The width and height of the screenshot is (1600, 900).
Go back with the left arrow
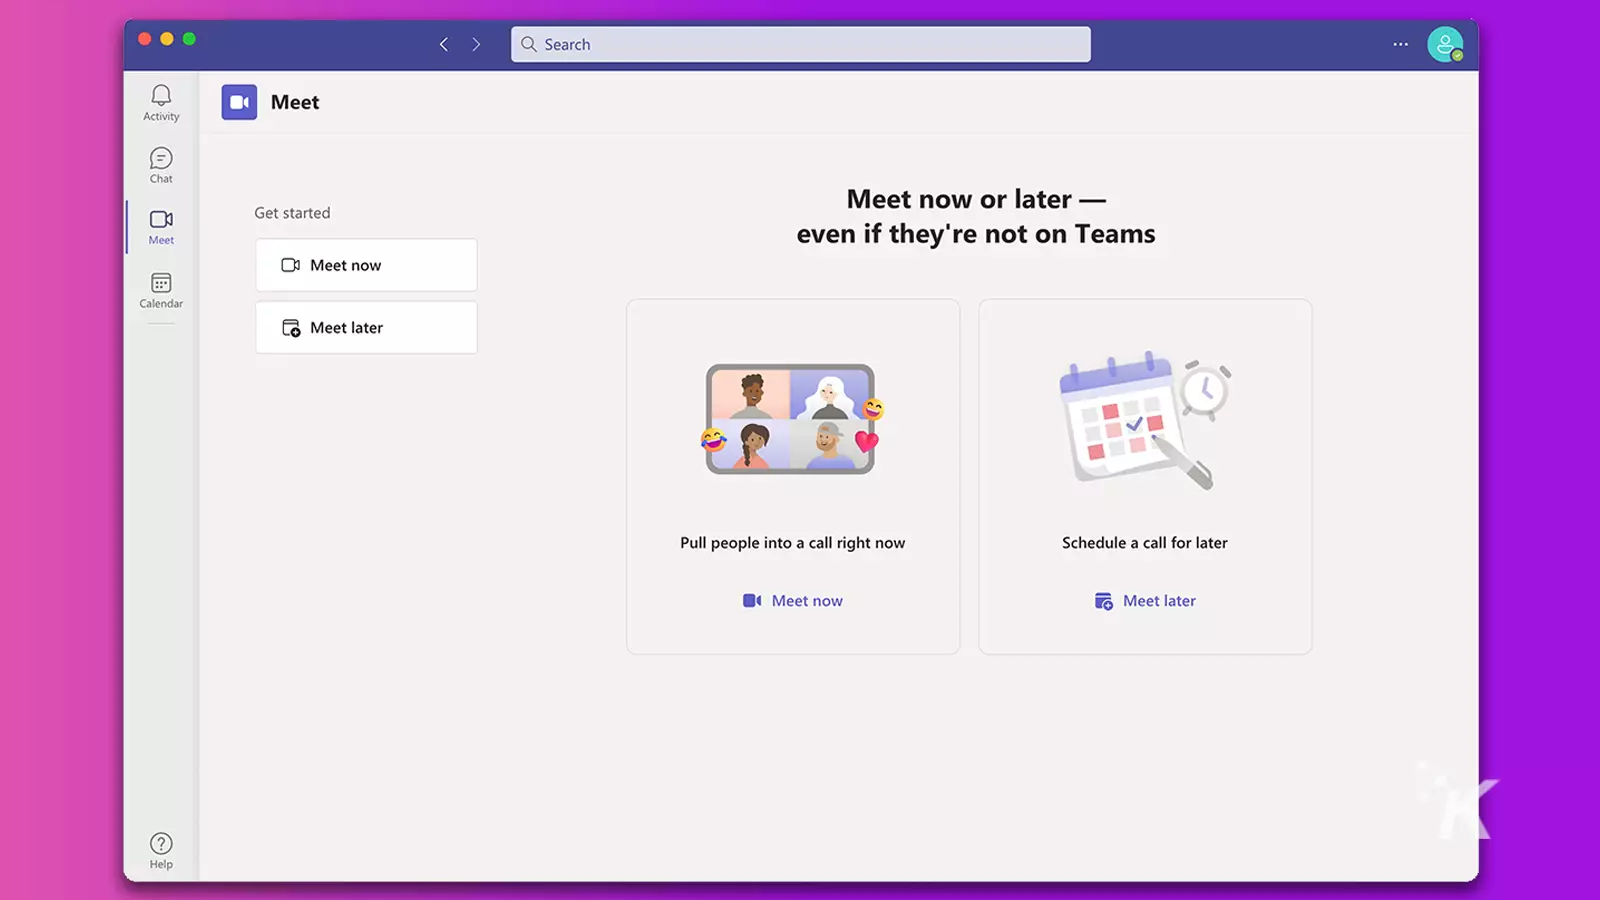click(x=444, y=44)
